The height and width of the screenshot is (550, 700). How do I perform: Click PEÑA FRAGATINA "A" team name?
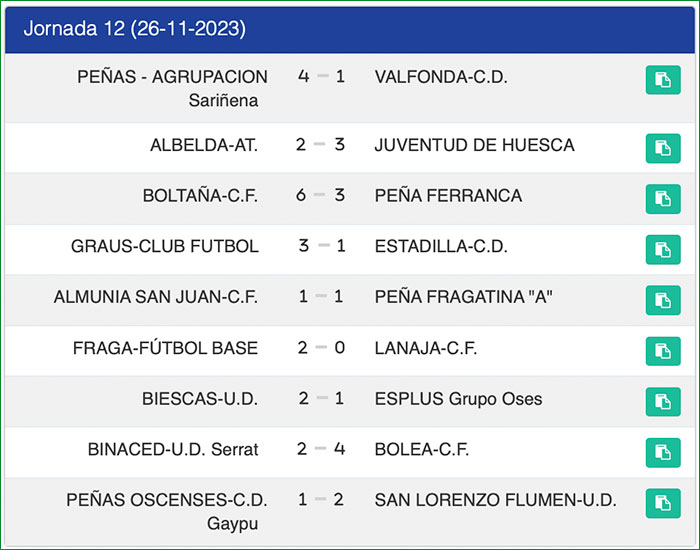tap(463, 297)
